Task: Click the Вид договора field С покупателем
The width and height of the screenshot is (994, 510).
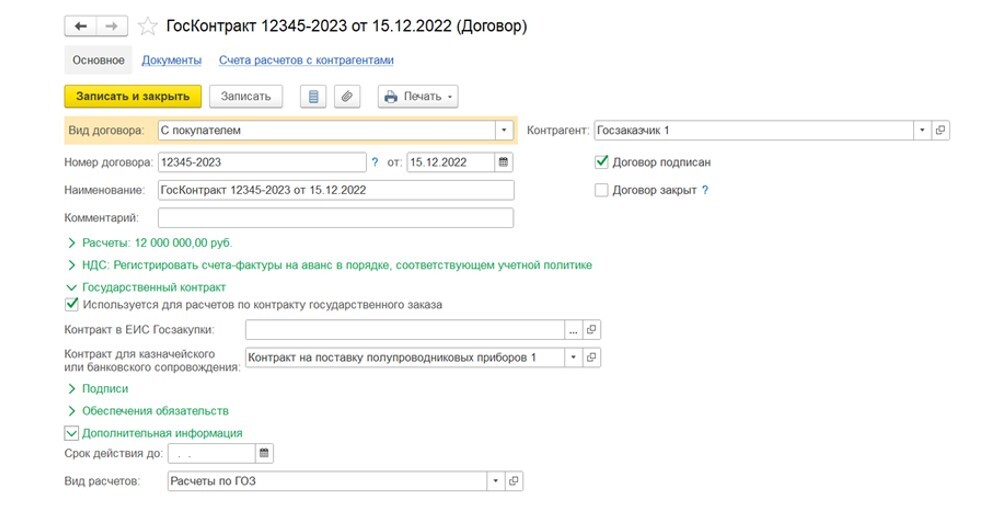Action: [326, 130]
